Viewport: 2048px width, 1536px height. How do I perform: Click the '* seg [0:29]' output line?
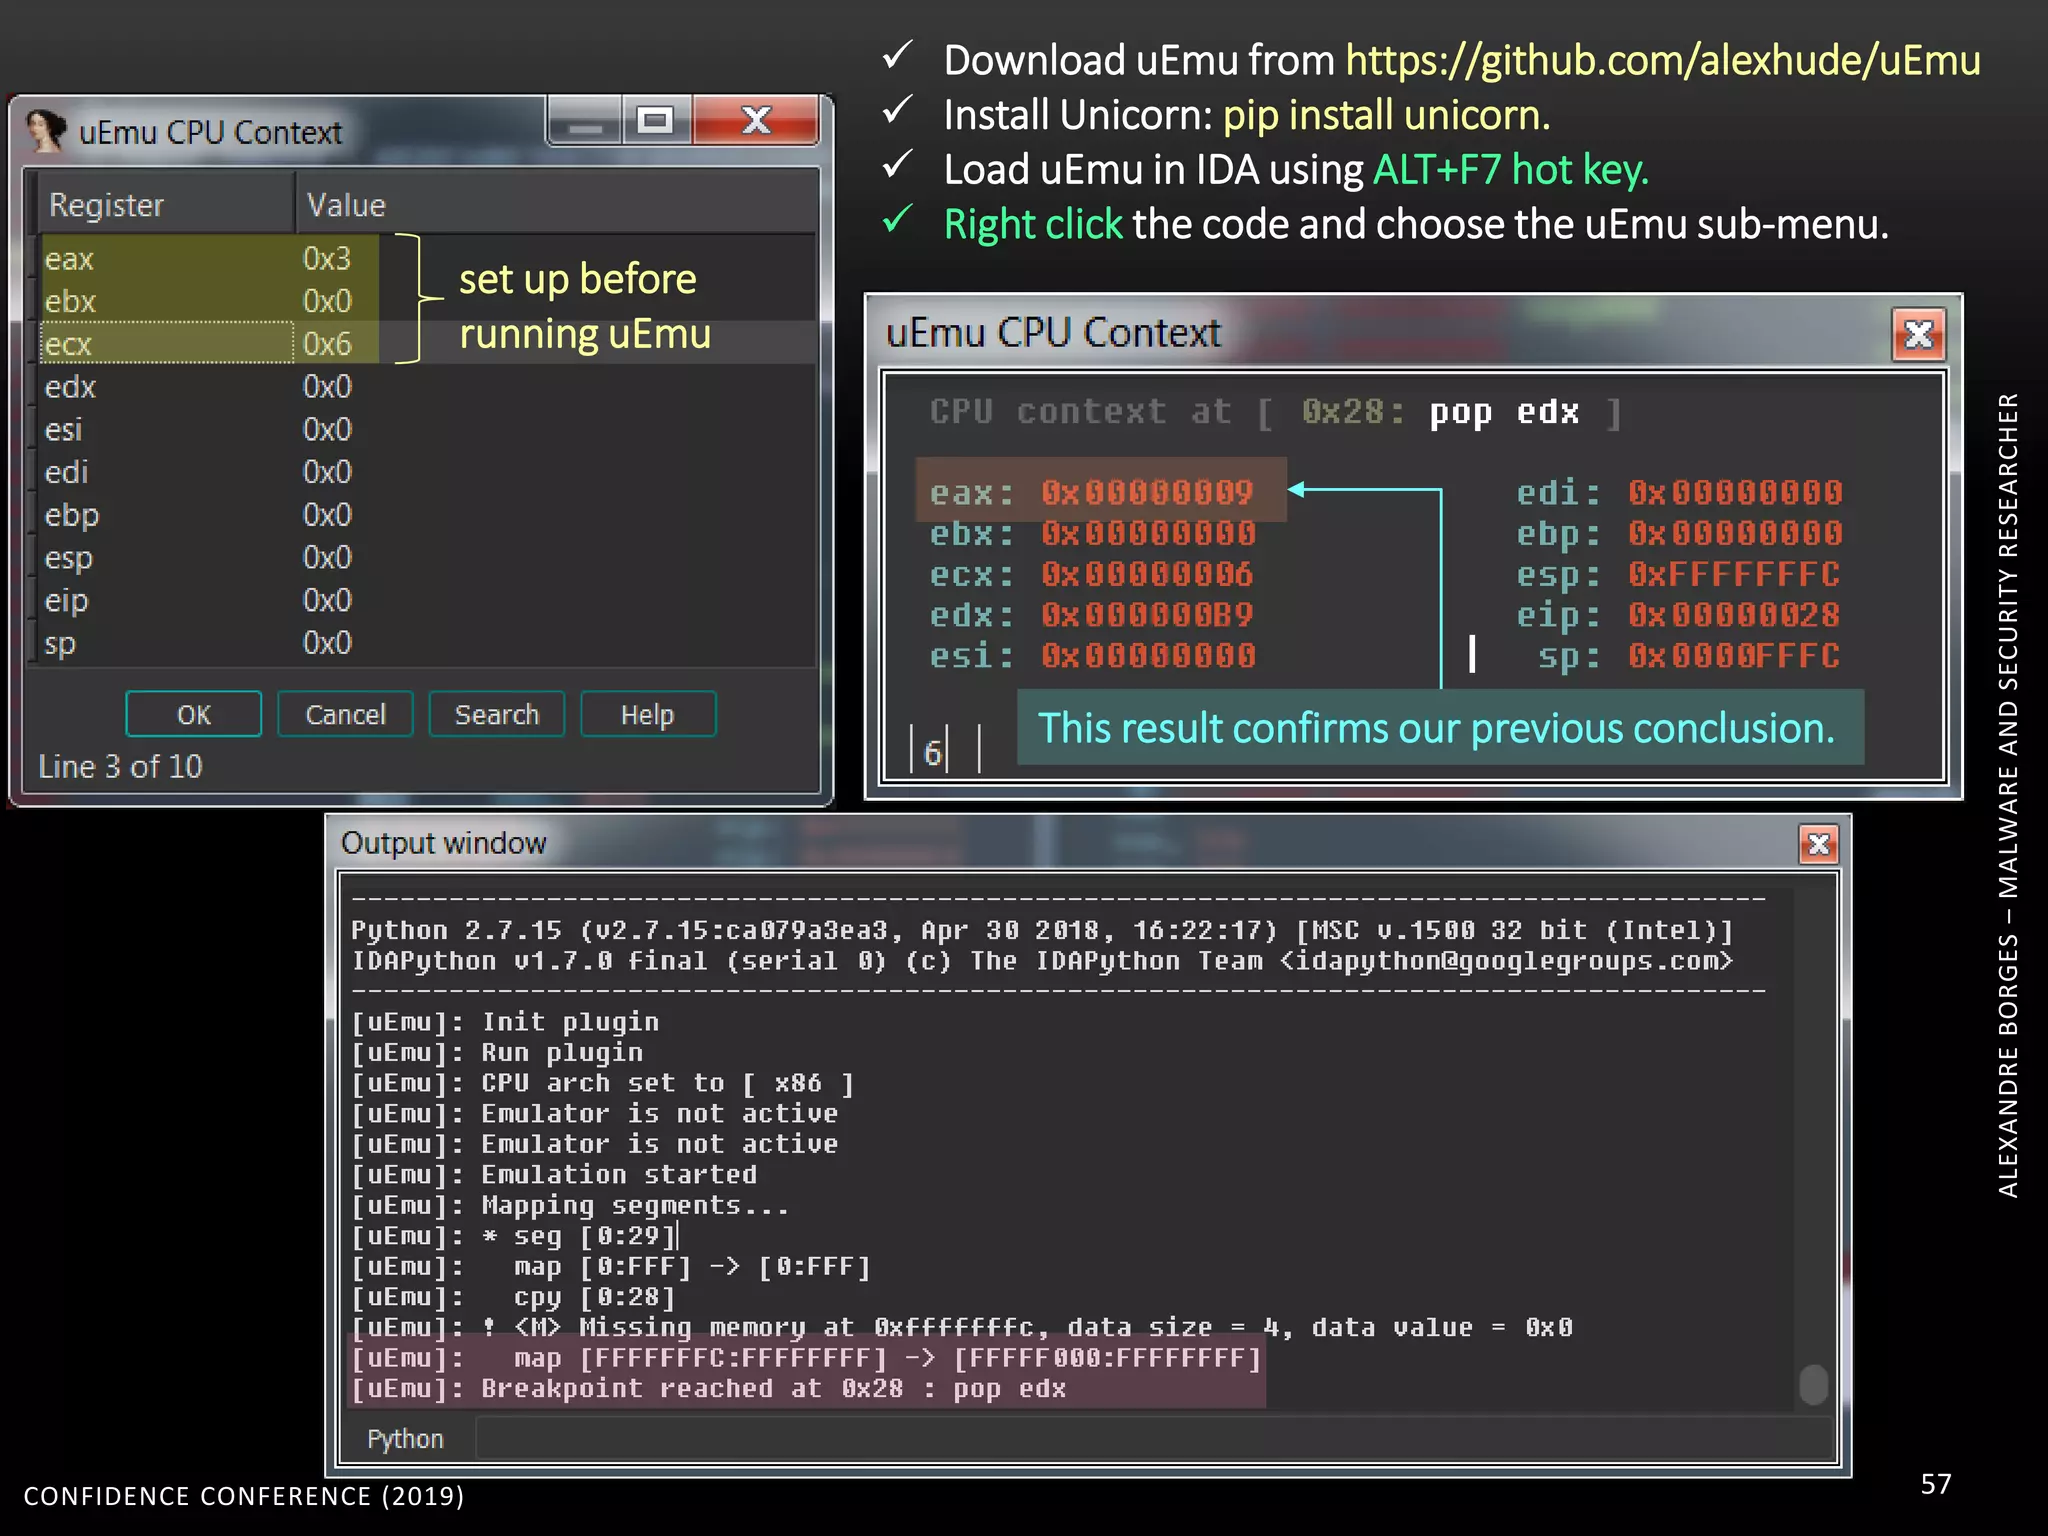513,1236
